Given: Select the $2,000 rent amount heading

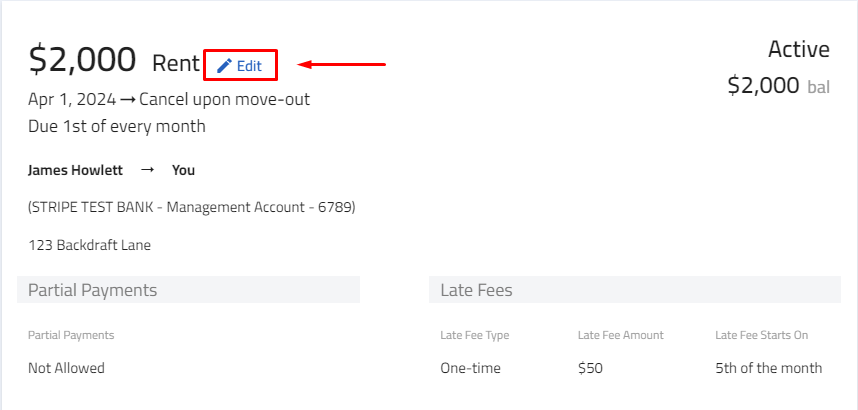Looking at the screenshot, I should 82,59.
